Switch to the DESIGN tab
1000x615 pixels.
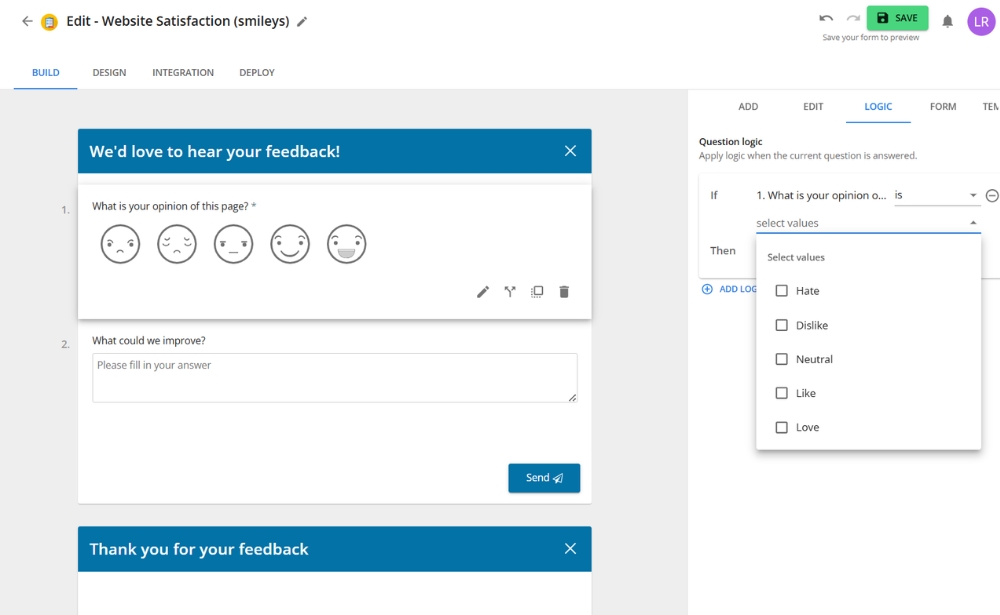coord(108,72)
